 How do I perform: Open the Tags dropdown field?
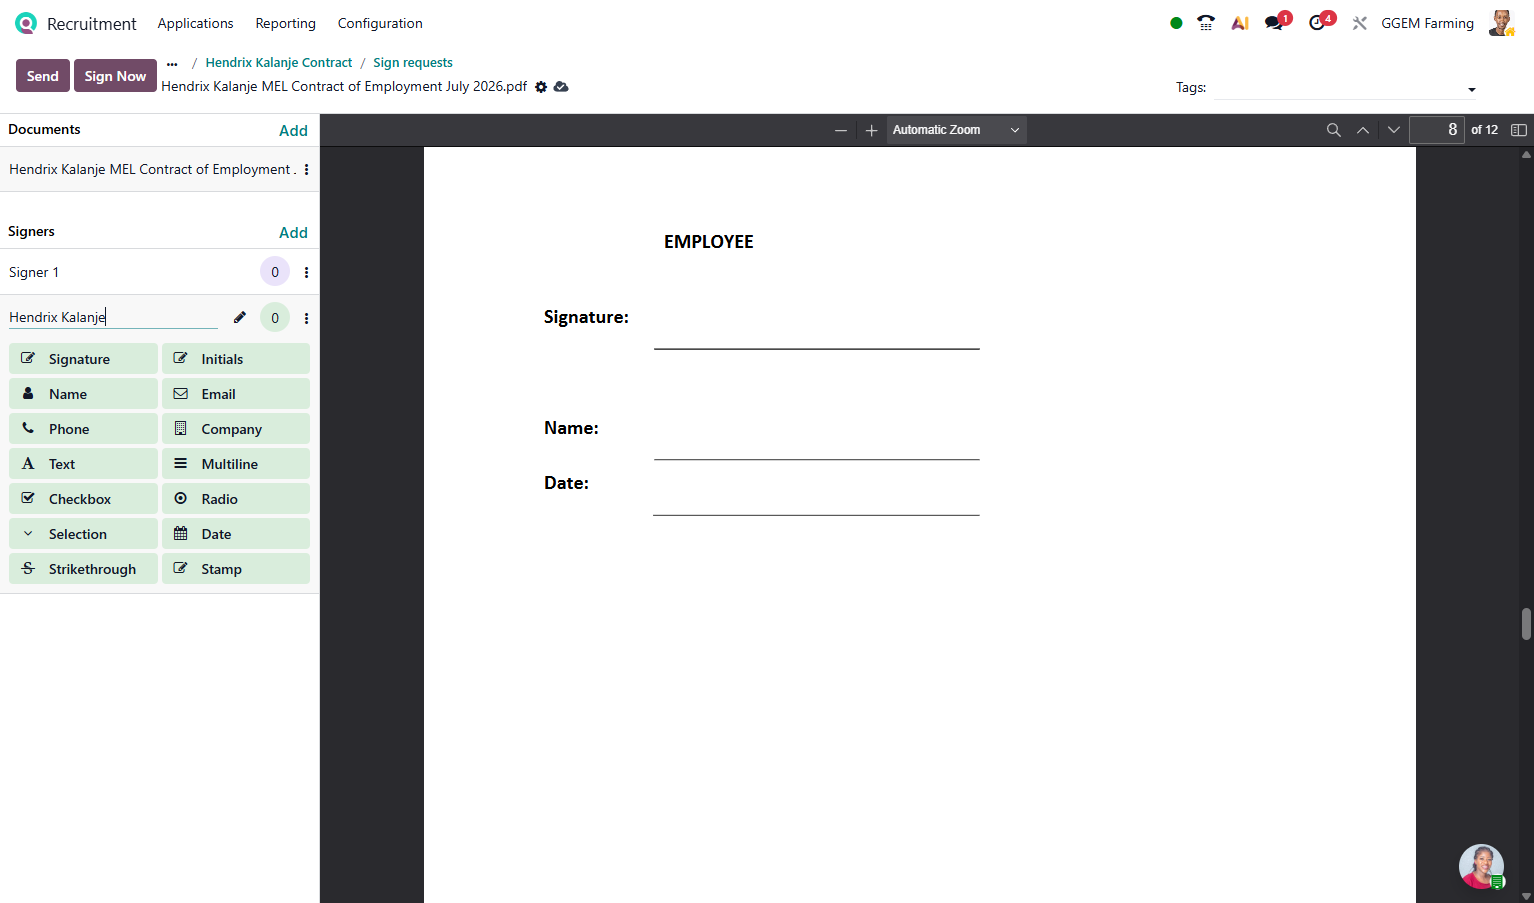(1346, 88)
